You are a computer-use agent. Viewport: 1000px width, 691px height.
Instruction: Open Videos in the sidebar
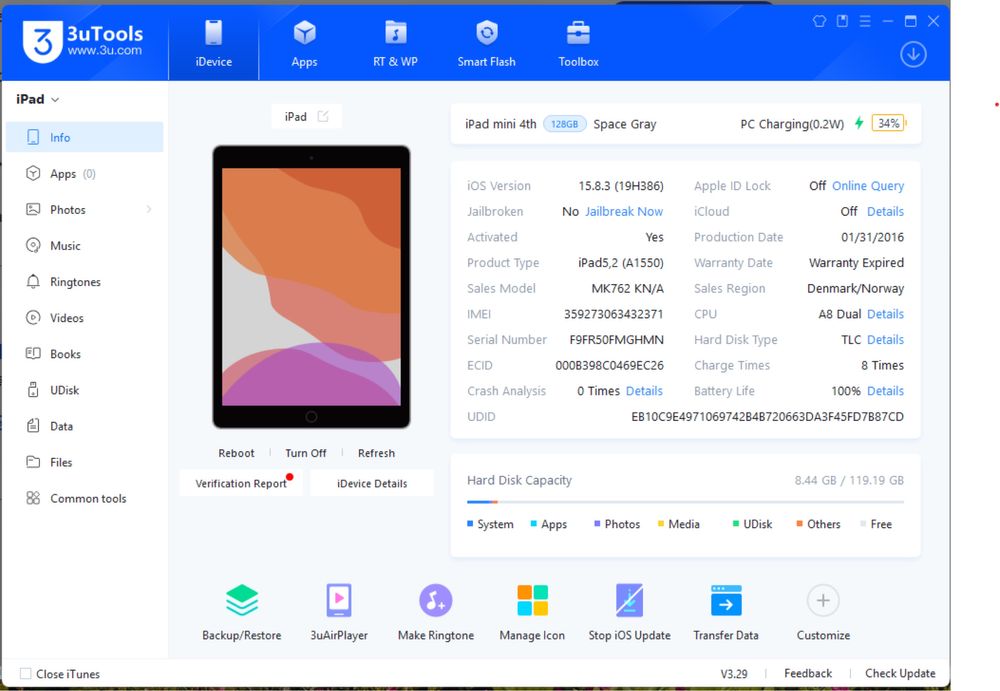pyautogui.click(x=84, y=318)
